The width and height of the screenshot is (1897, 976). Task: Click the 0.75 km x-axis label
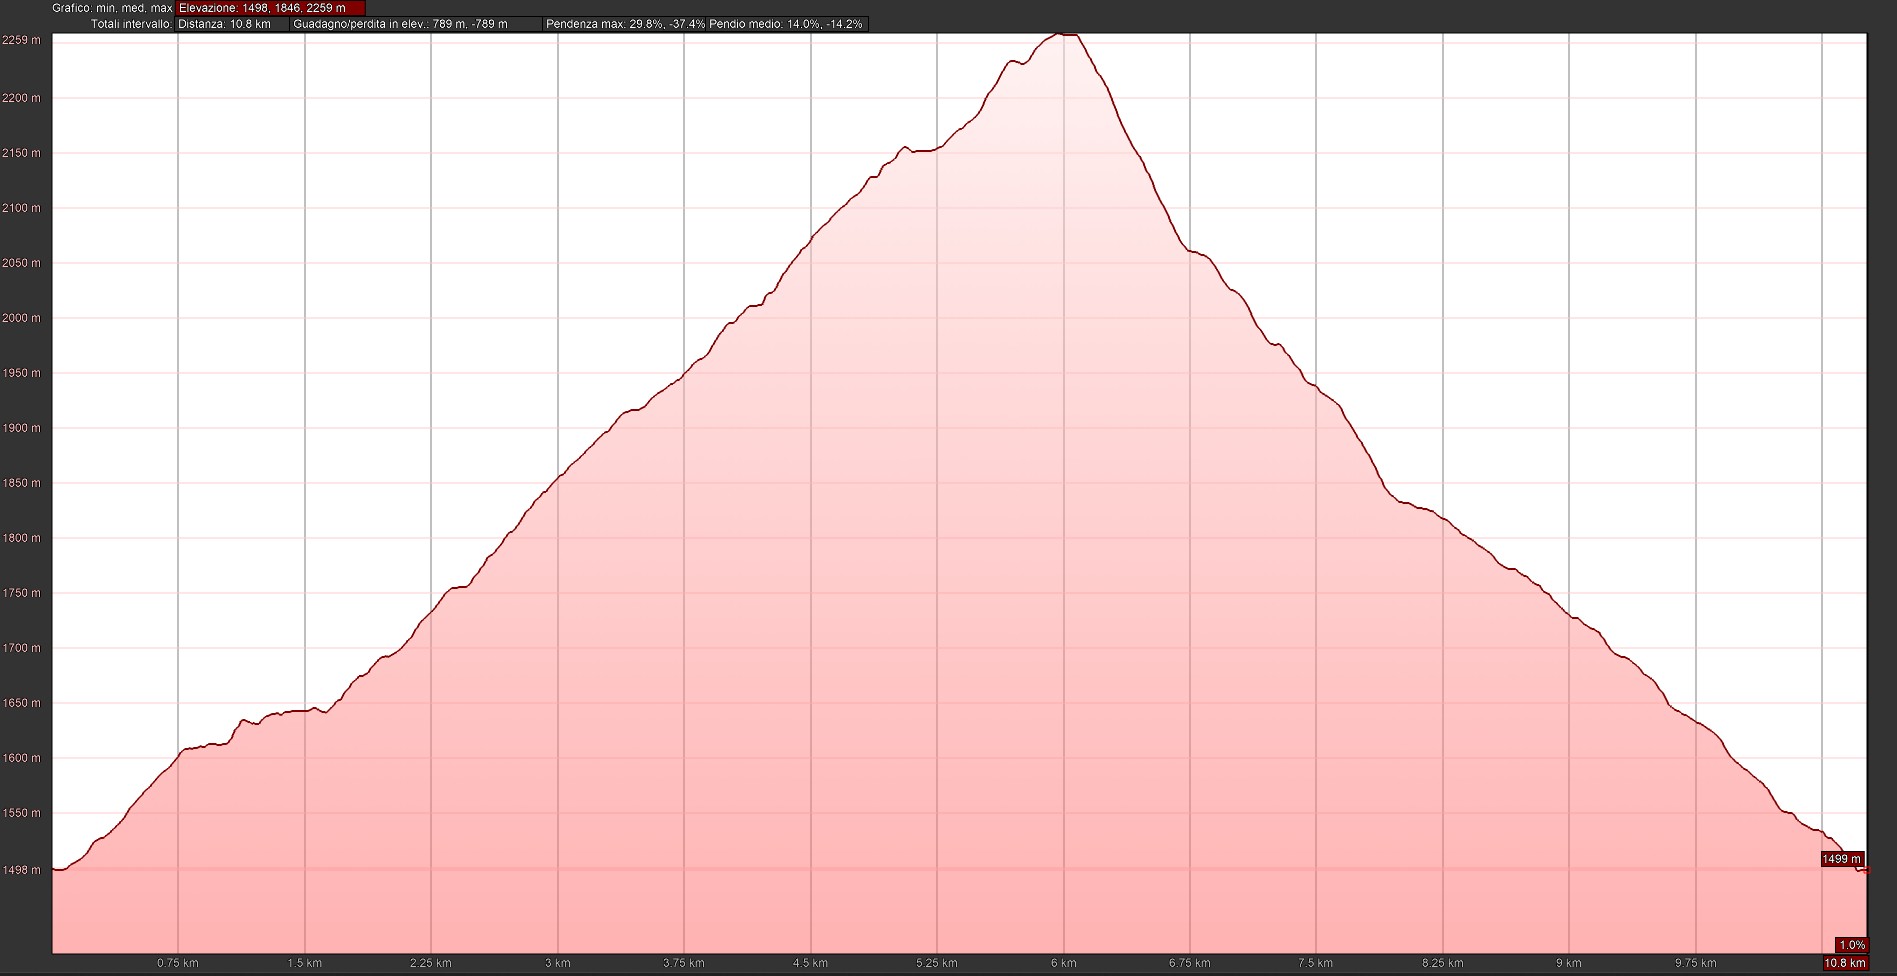(178, 964)
